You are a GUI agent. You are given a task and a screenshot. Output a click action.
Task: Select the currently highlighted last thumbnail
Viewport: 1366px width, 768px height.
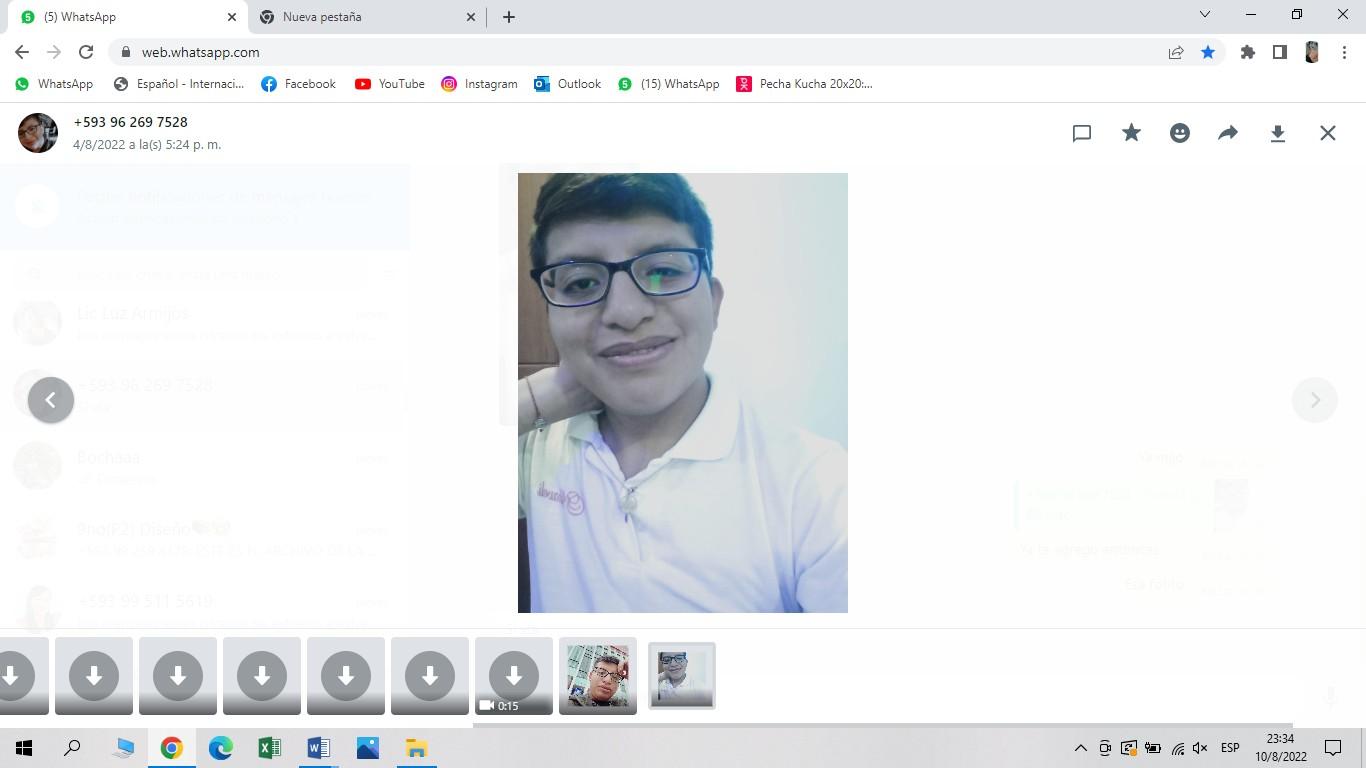click(x=682, y=676)
